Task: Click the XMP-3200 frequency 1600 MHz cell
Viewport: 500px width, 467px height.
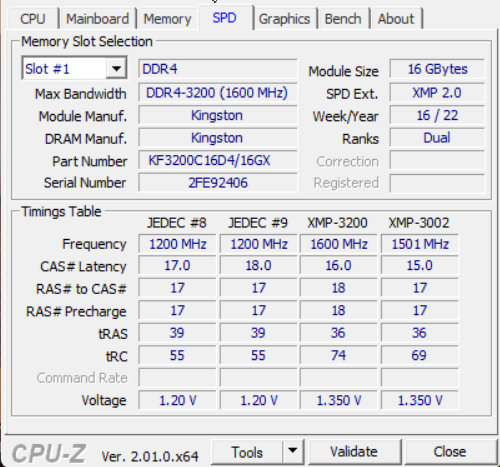Action: 338,244
